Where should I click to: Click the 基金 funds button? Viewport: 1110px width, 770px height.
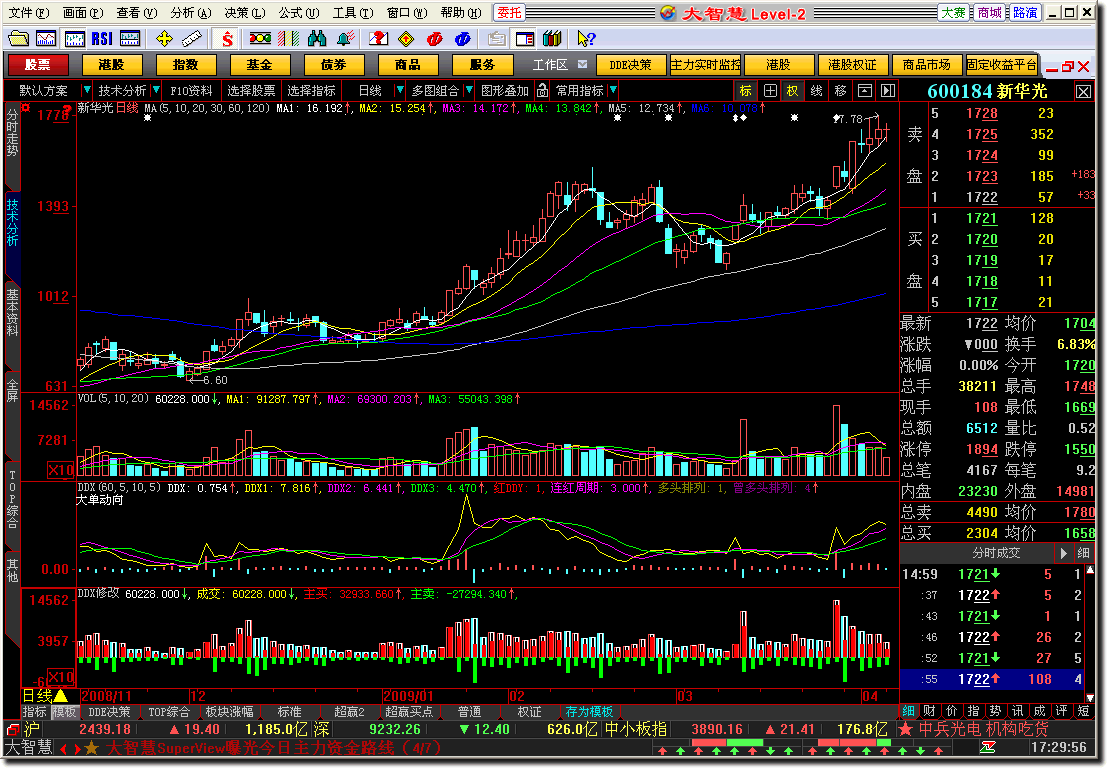(259, 64)
